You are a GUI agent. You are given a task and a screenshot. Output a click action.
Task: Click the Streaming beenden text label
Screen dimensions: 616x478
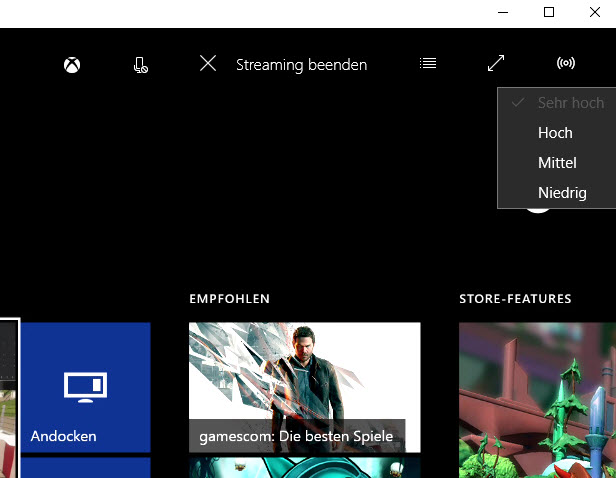coord(301,65)
